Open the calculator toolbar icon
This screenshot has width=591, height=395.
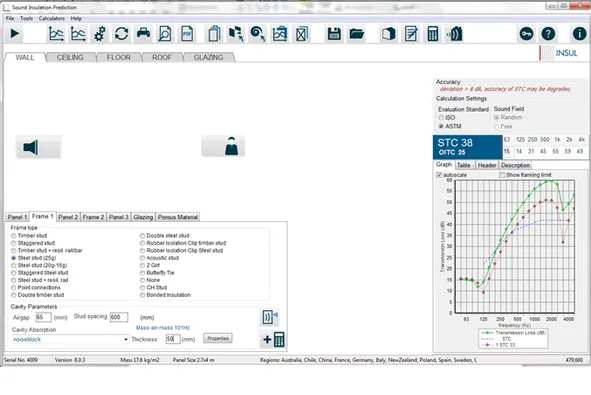click(x=433, y=34)
